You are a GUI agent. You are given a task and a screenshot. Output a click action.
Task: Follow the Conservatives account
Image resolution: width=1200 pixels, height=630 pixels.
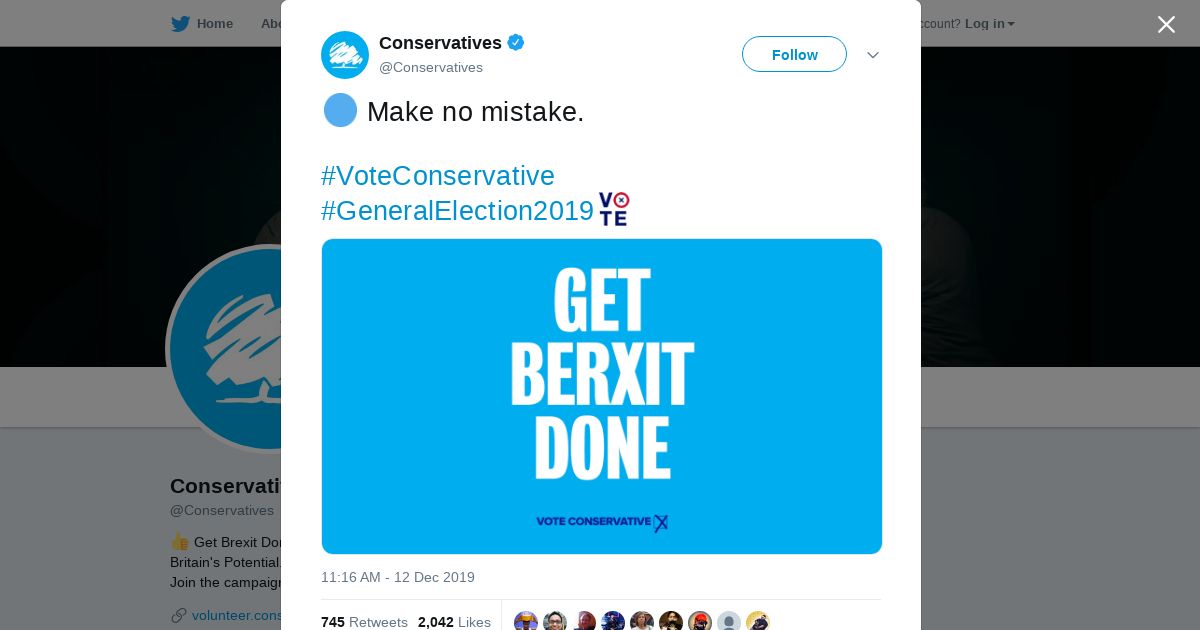794,55
